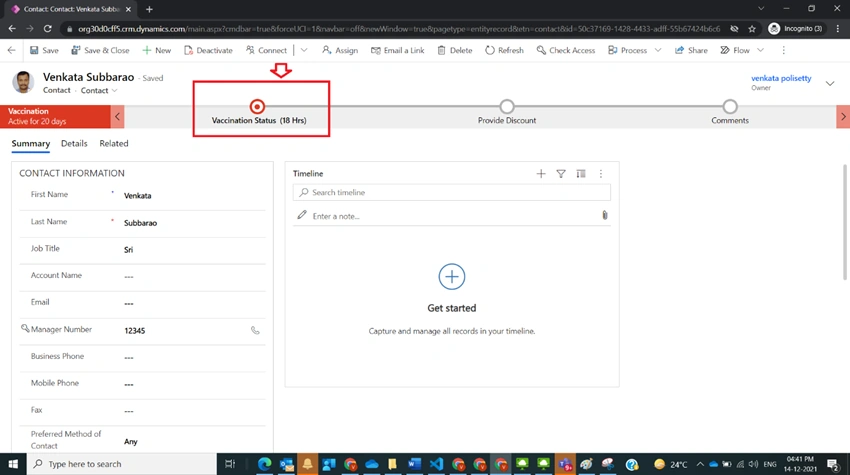Open Word from the taskbar

coord(414,464)
